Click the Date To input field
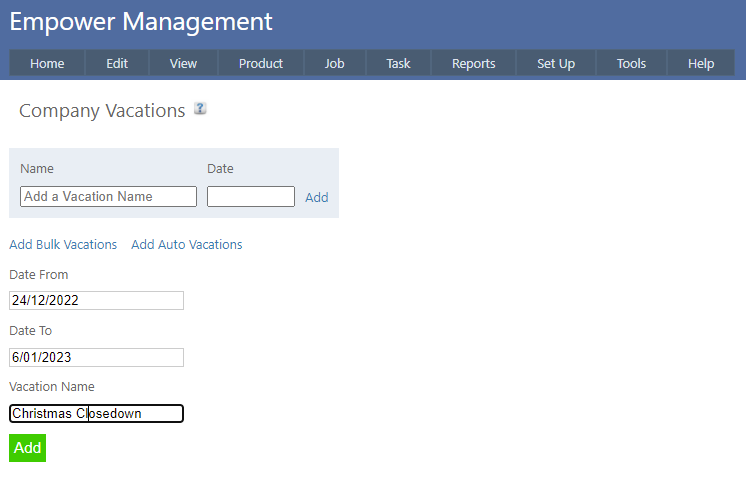 click(96, 357)
